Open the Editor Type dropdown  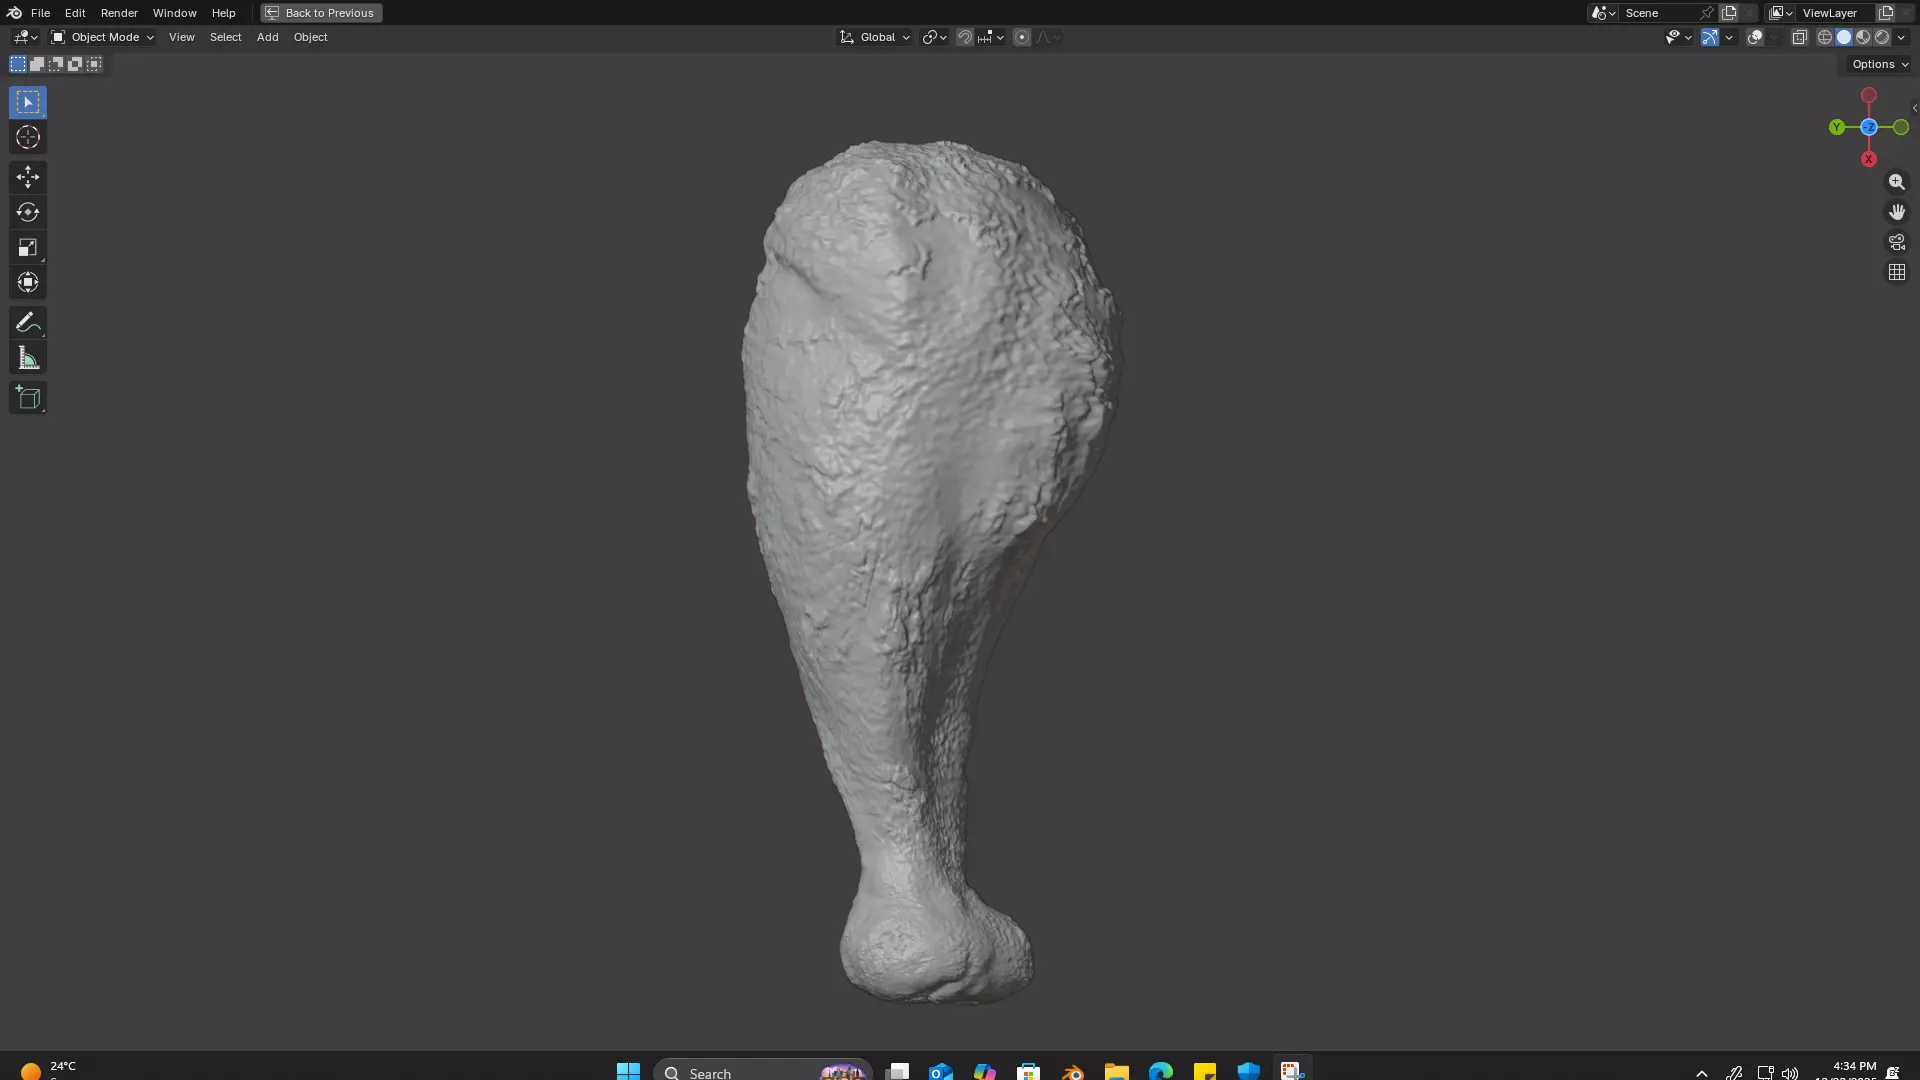[x=25, y=37]
